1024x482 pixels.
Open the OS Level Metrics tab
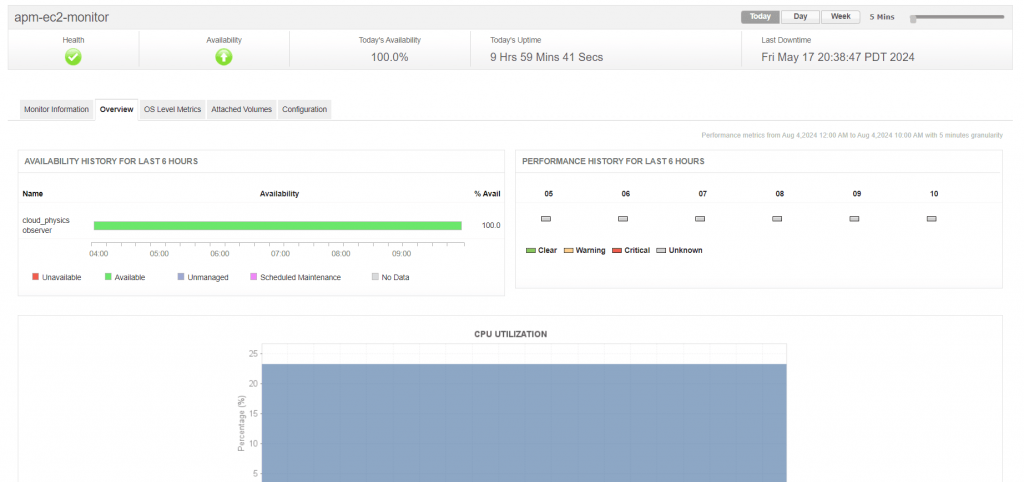[x=172, y=109]
